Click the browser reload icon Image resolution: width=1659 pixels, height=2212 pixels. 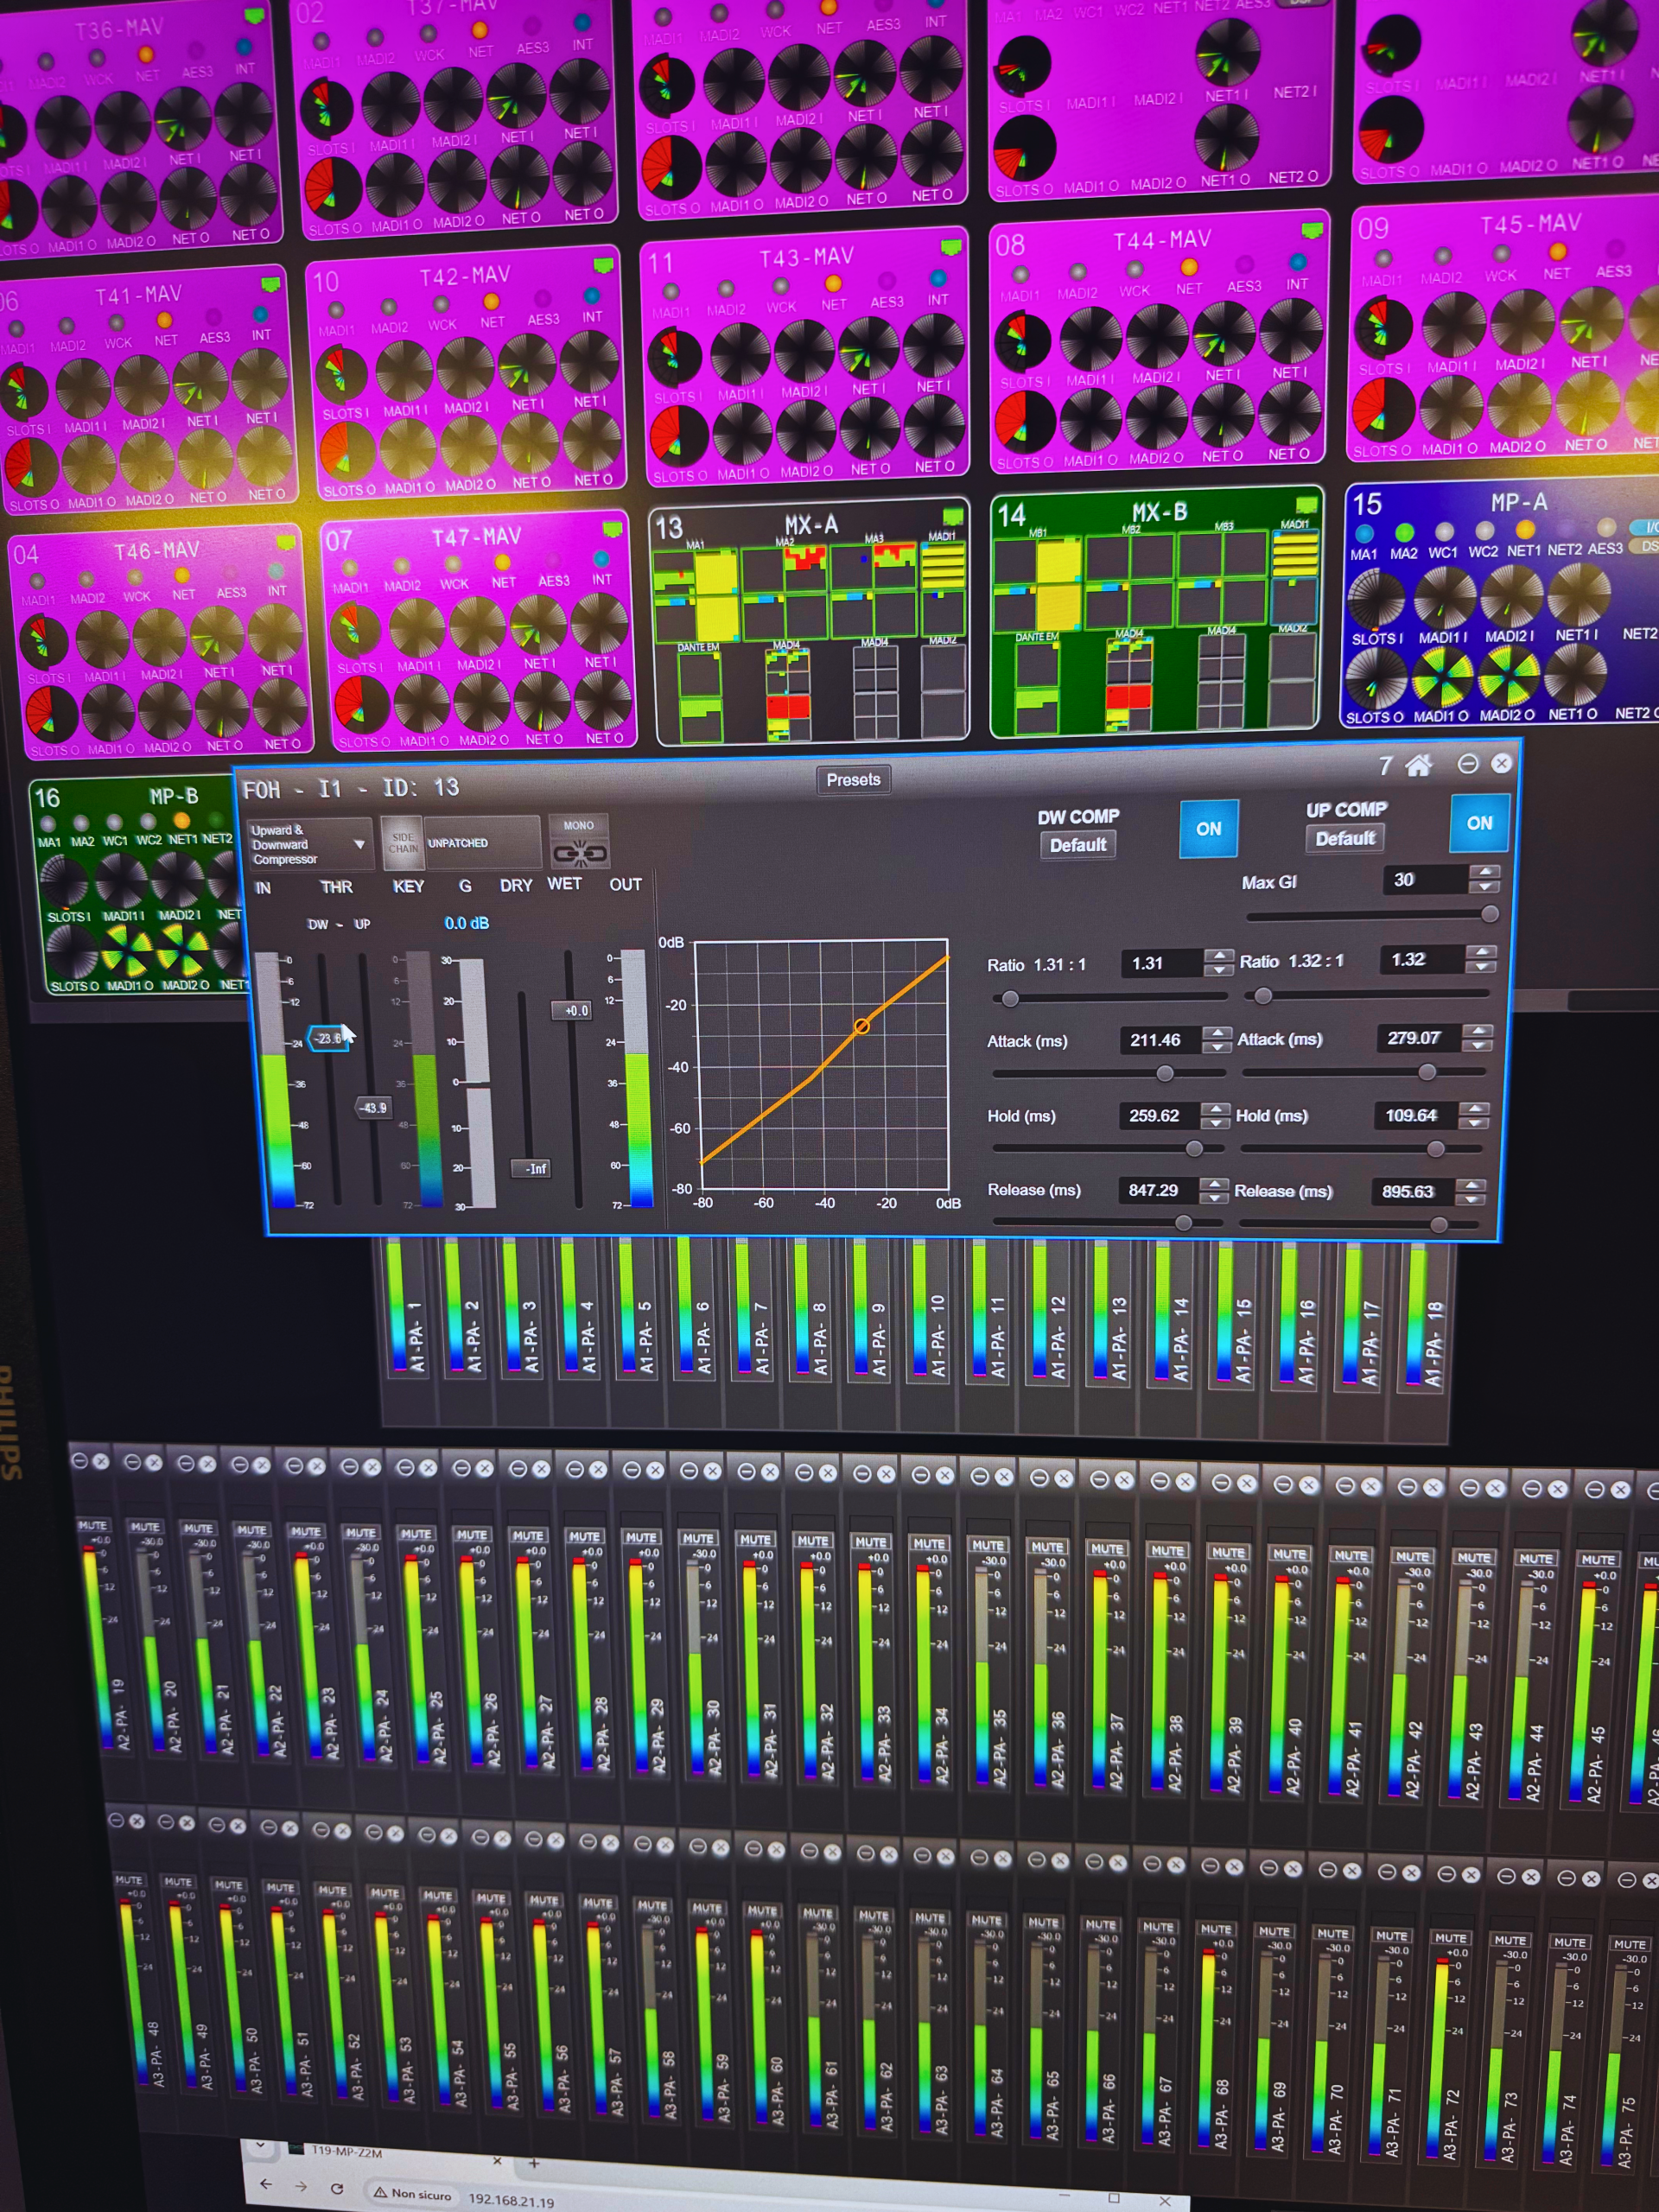337,2187
